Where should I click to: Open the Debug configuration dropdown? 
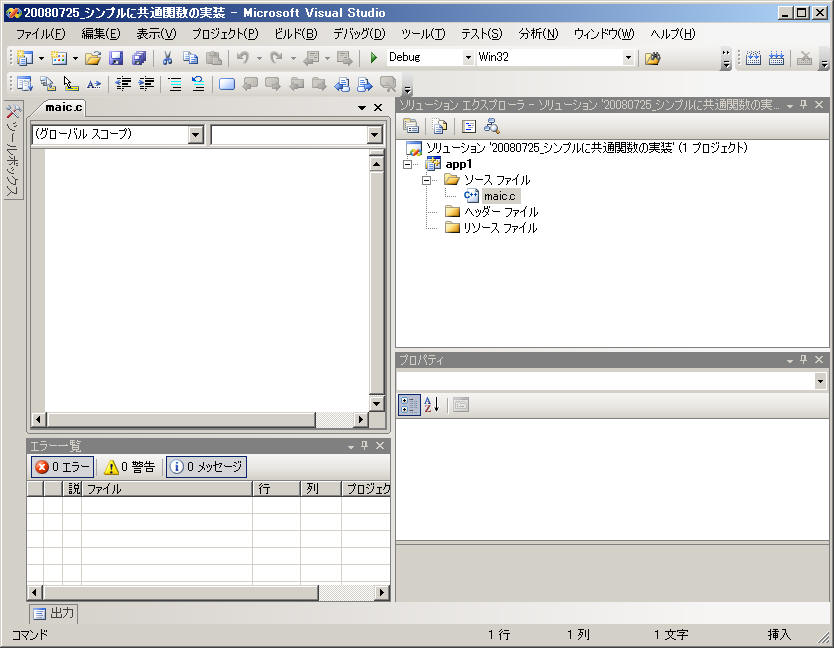(x=468, y=58)
